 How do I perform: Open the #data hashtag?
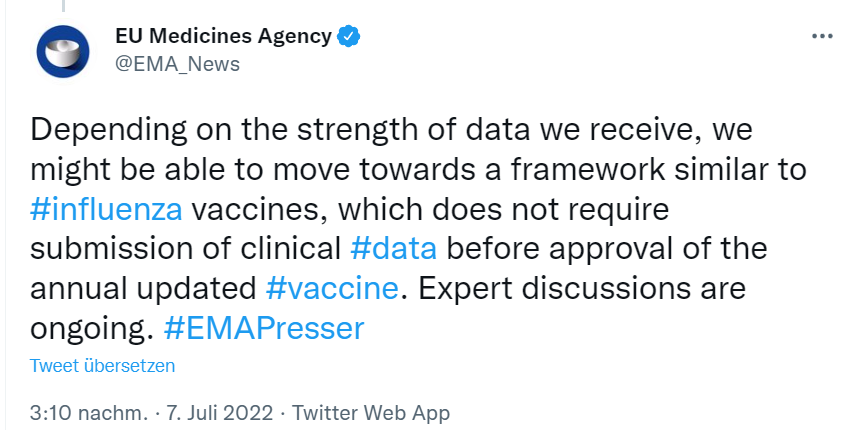(x=393, y=248)
